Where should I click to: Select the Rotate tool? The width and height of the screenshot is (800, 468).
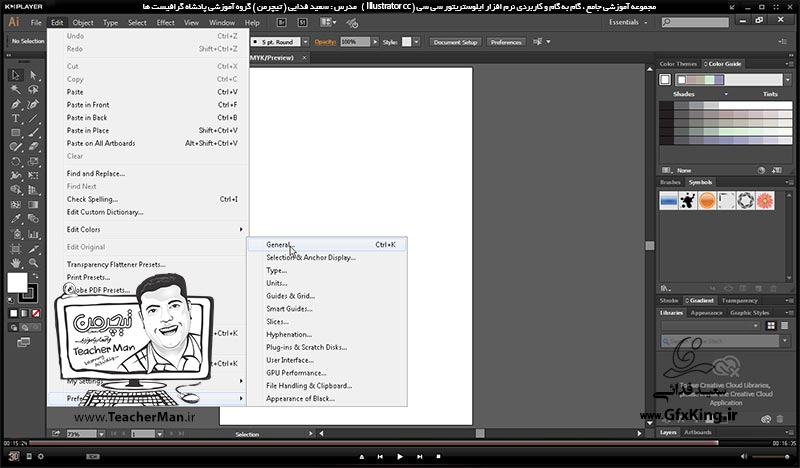click(15, 161)
